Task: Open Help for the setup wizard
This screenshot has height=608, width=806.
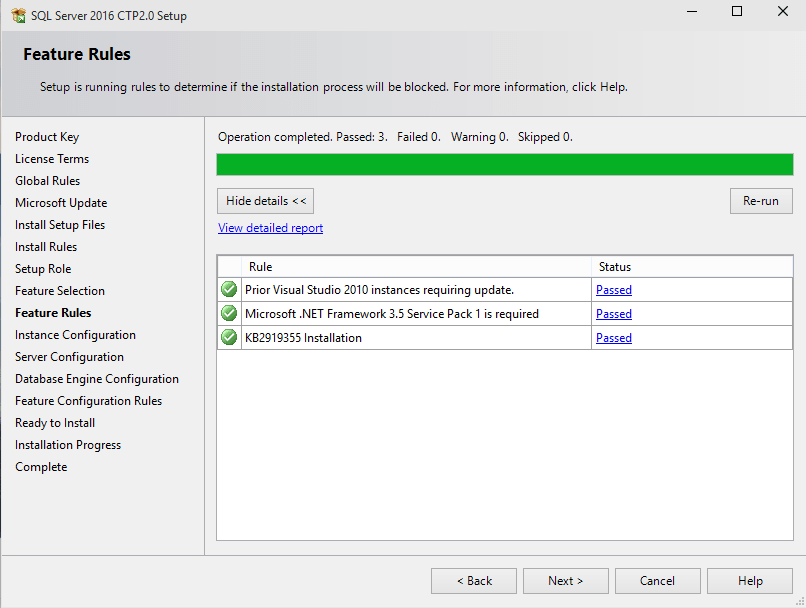Action: 750,581
